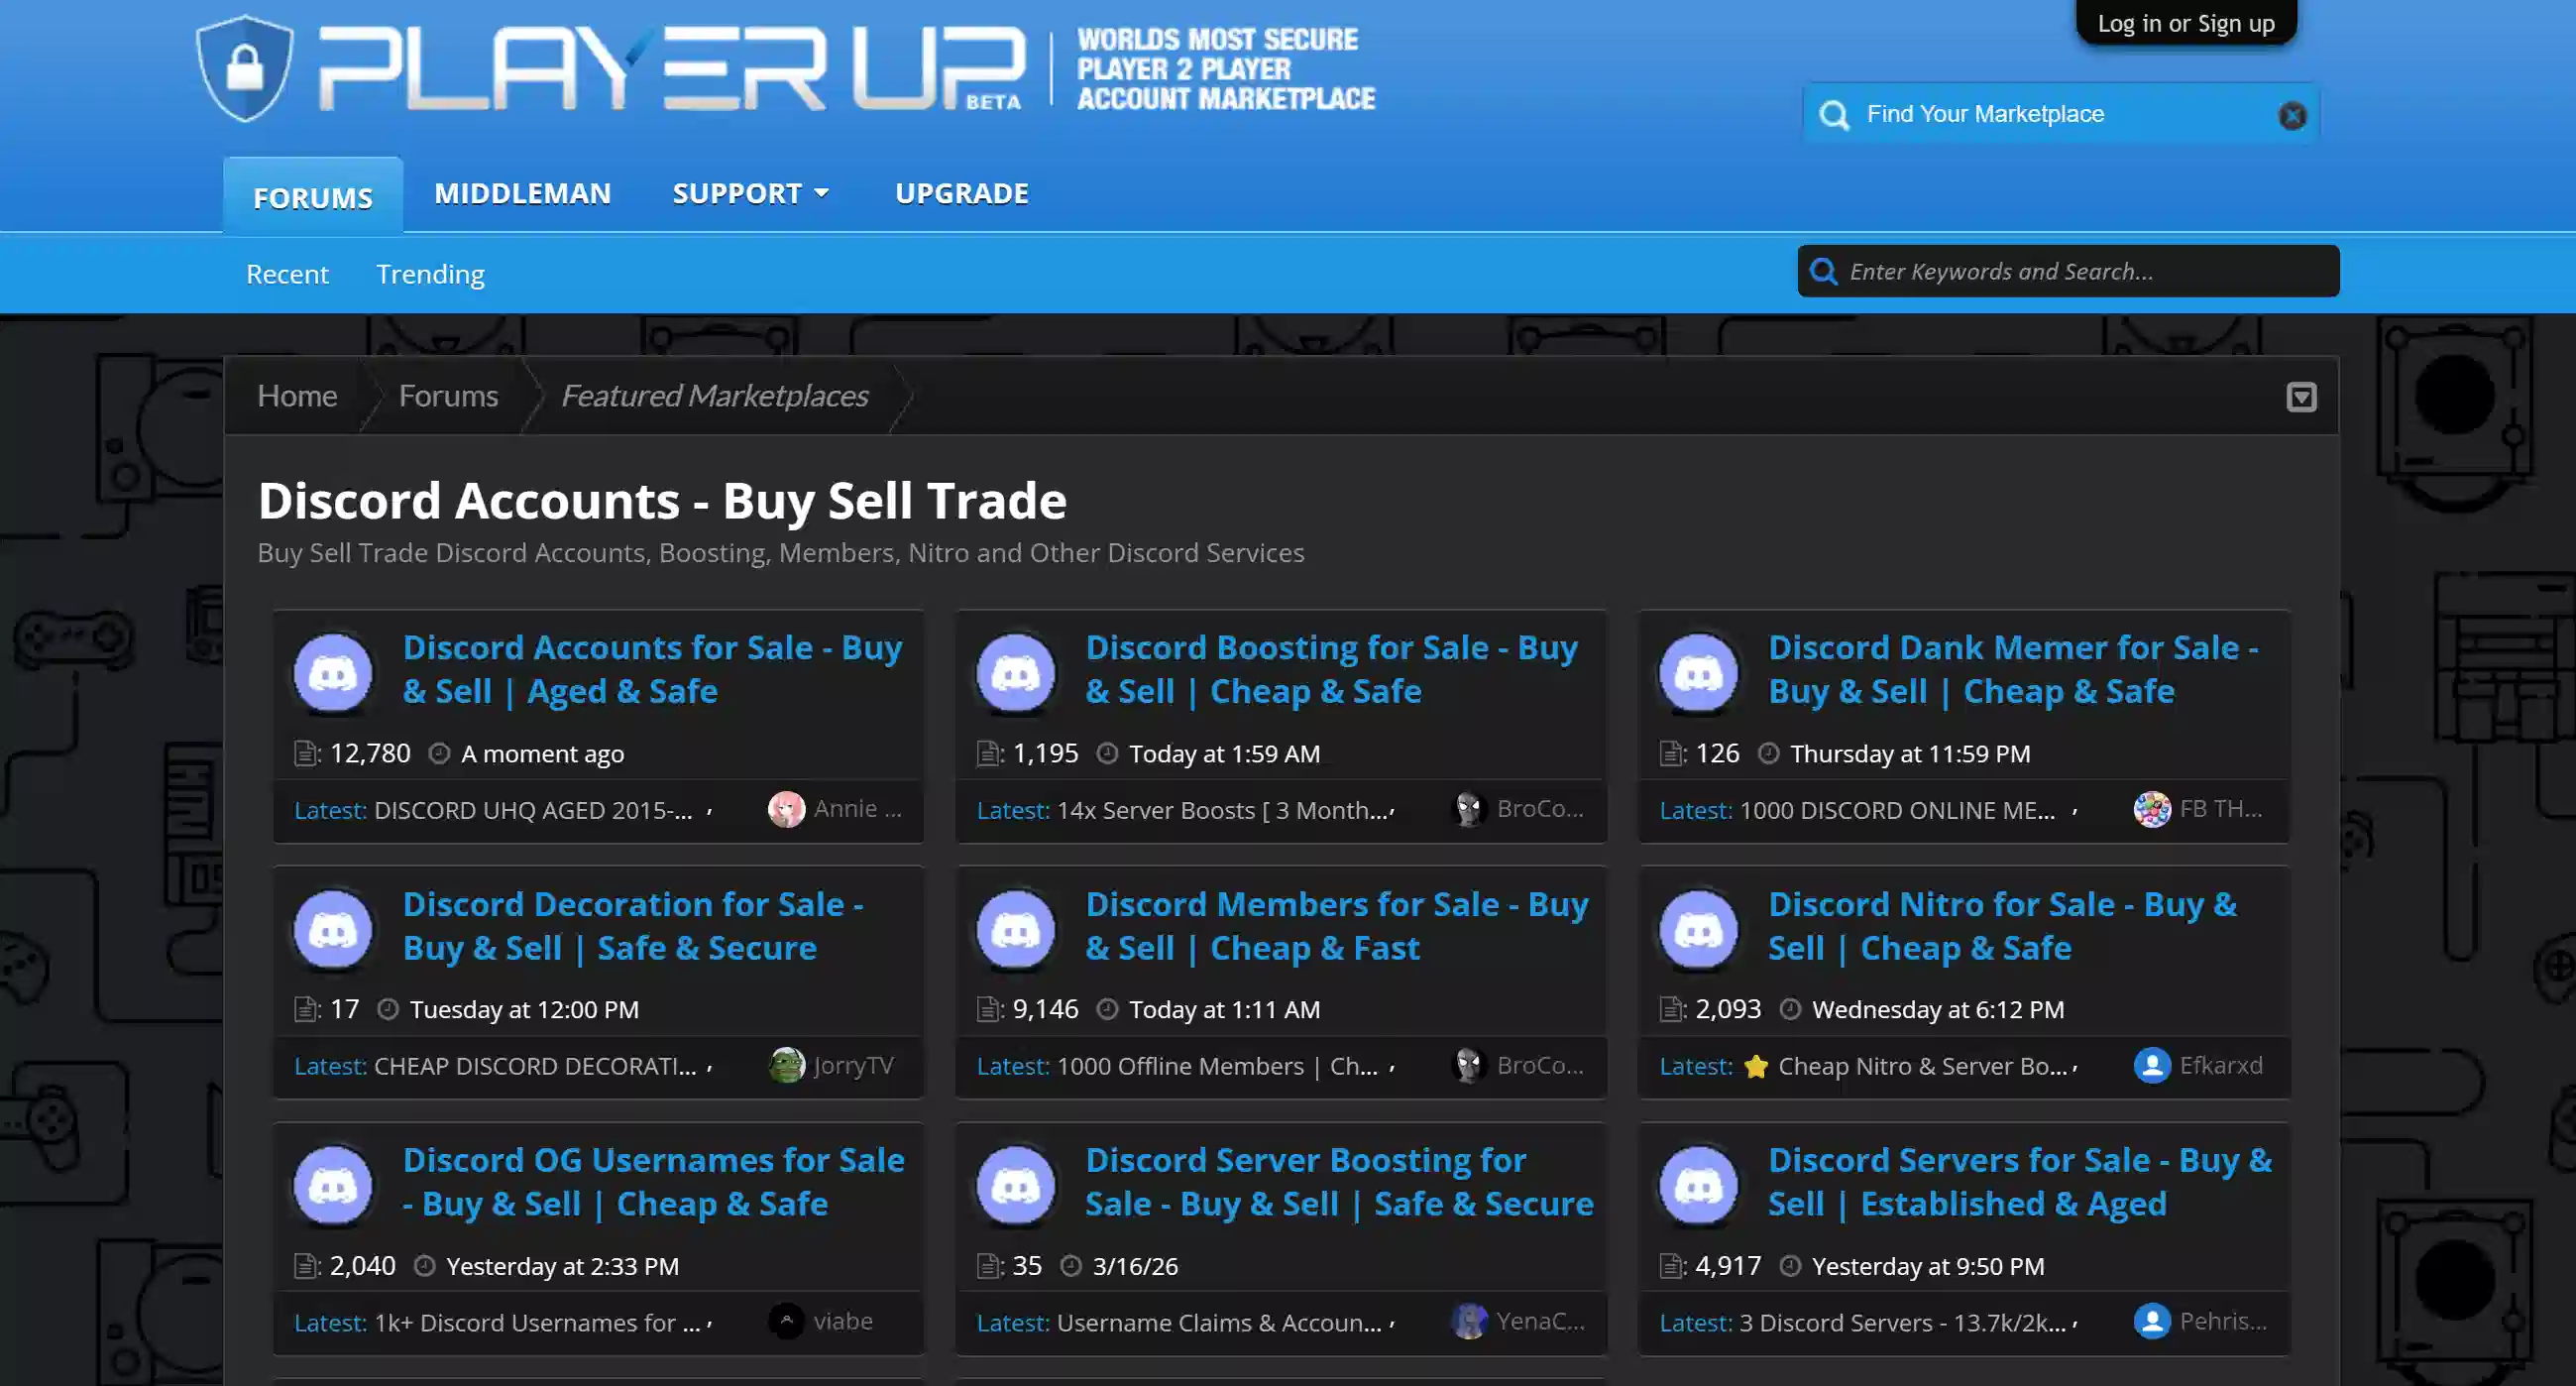2576x1386 pixels.
Task: Click Log in or Sign up
Action: click(2185, 22)
